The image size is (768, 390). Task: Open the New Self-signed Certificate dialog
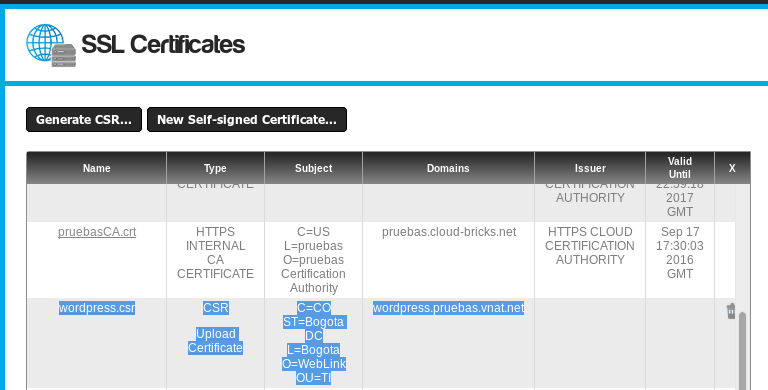click(247, 120)
